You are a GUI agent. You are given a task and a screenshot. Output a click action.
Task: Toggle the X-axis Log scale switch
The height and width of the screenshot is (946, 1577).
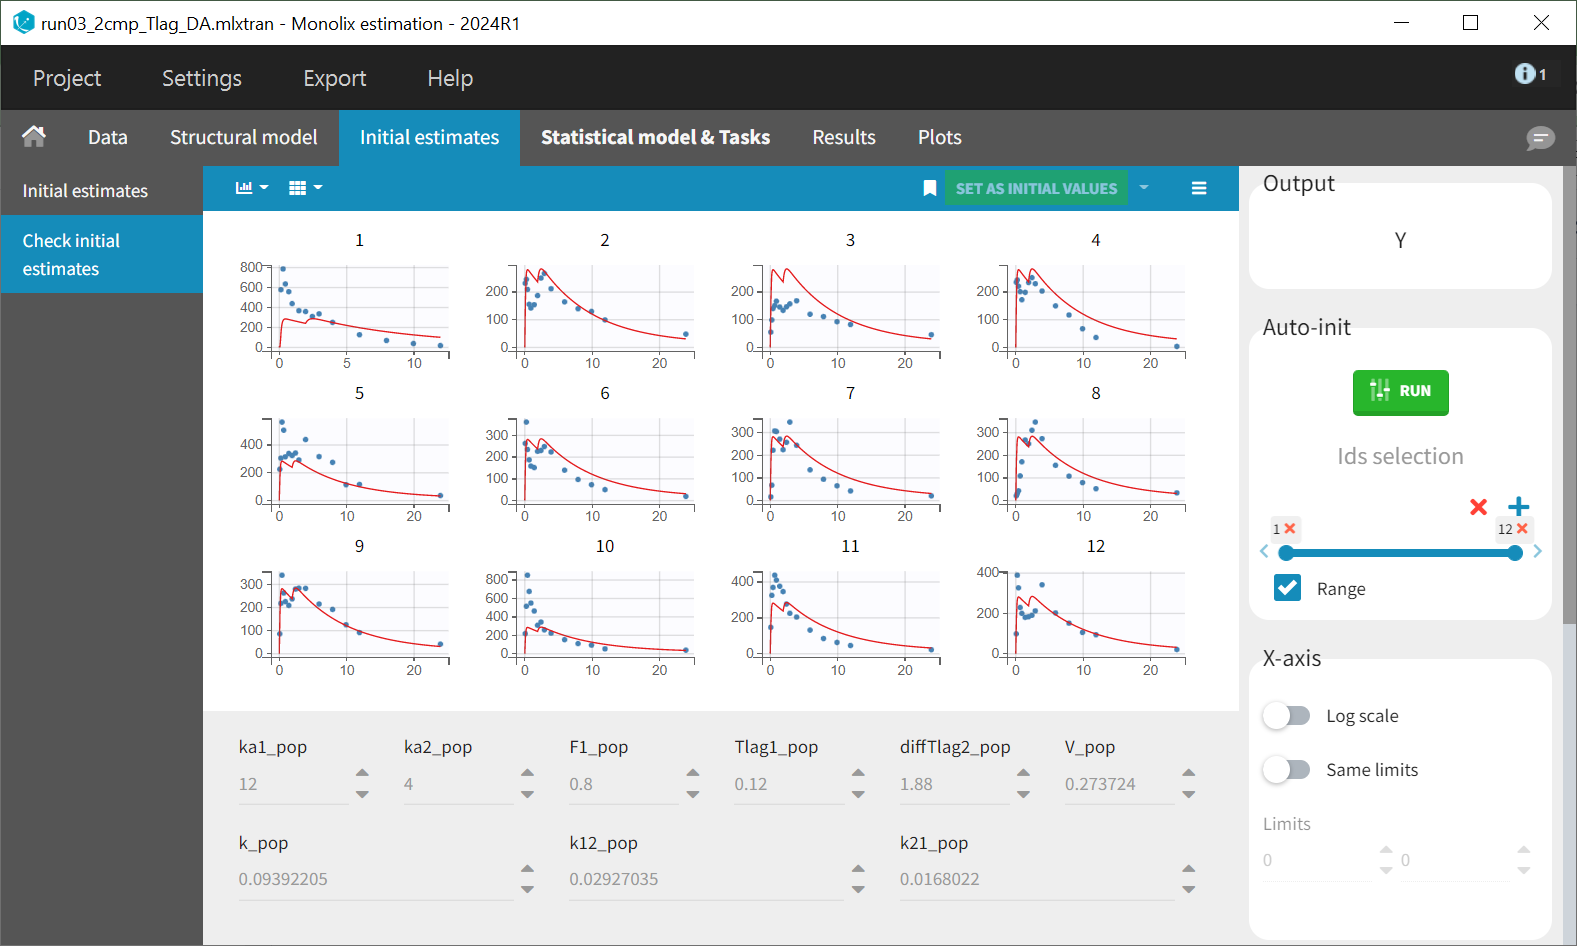1286,716
